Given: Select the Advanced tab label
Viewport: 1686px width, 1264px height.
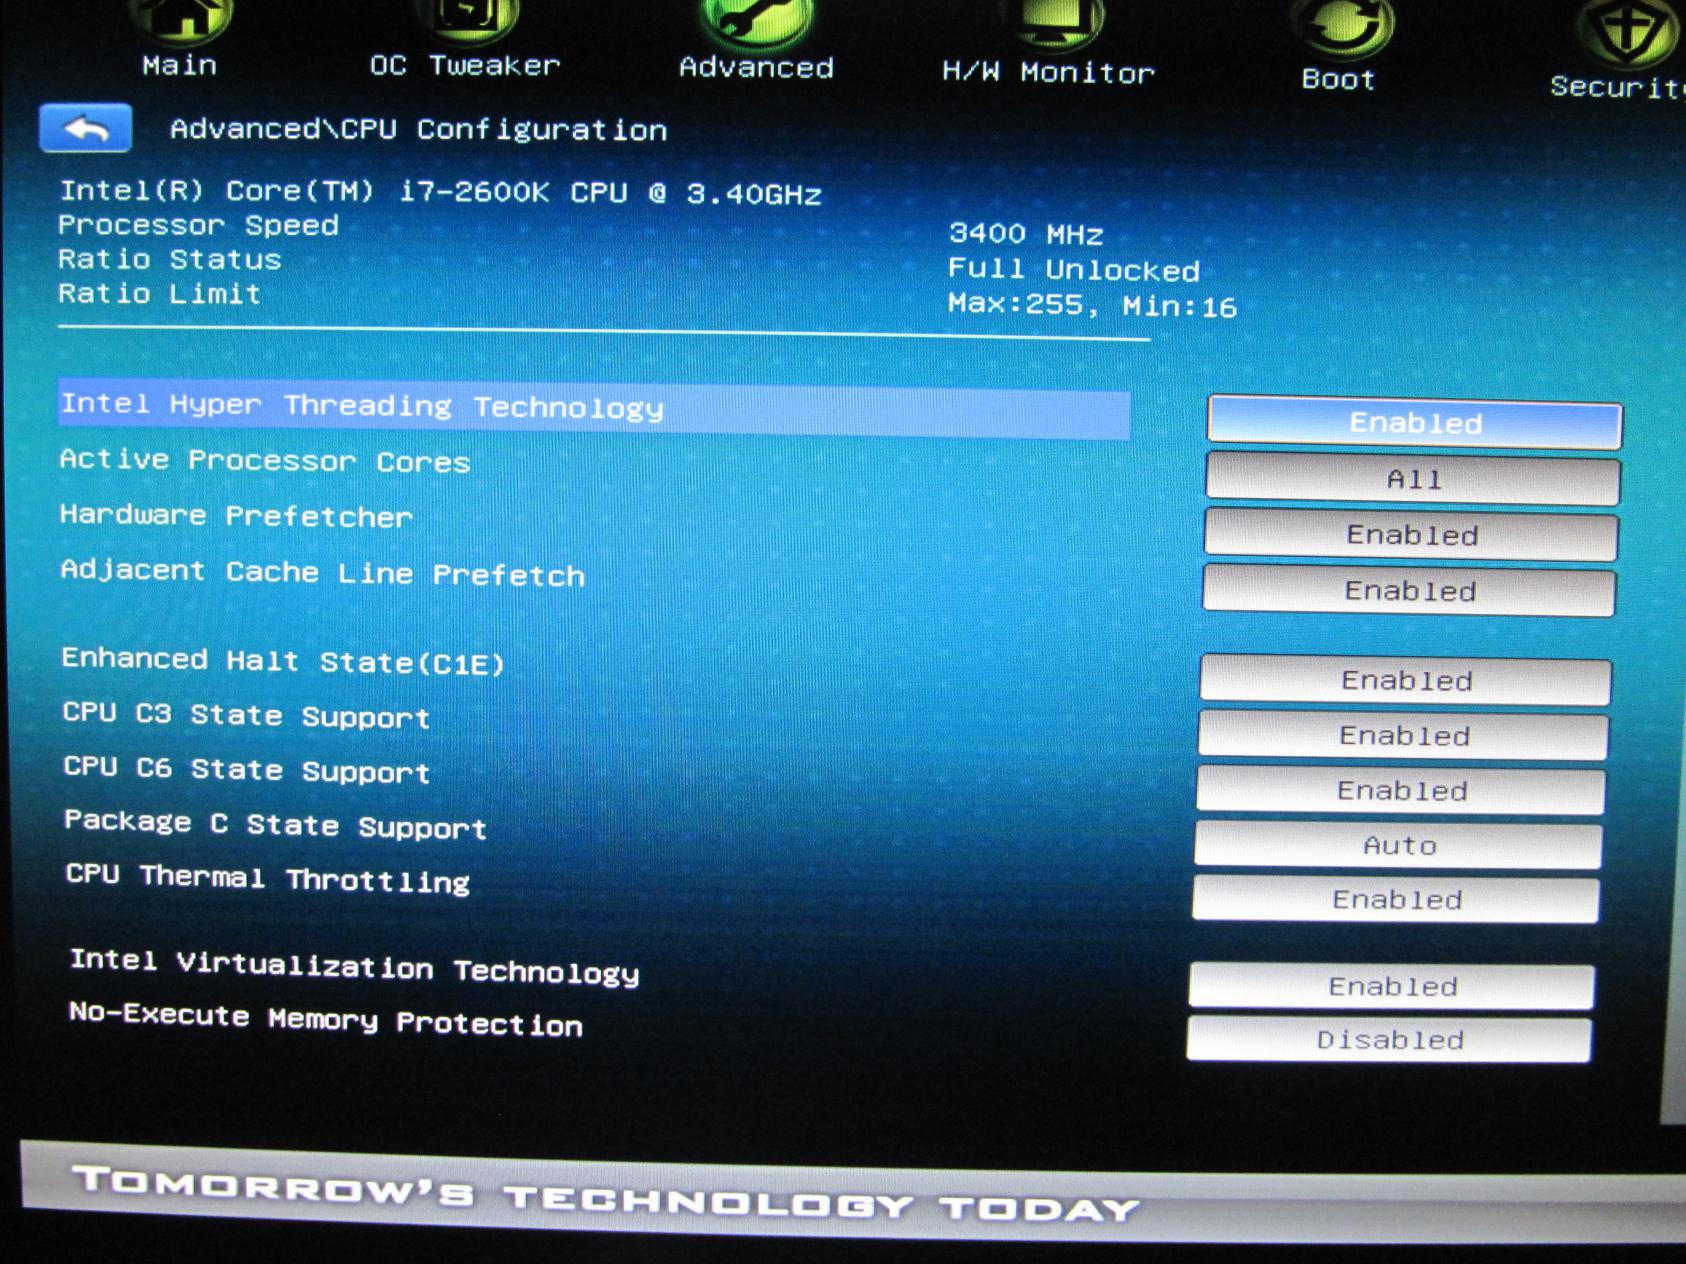Looking at the screenshot, I should (756, 68).
